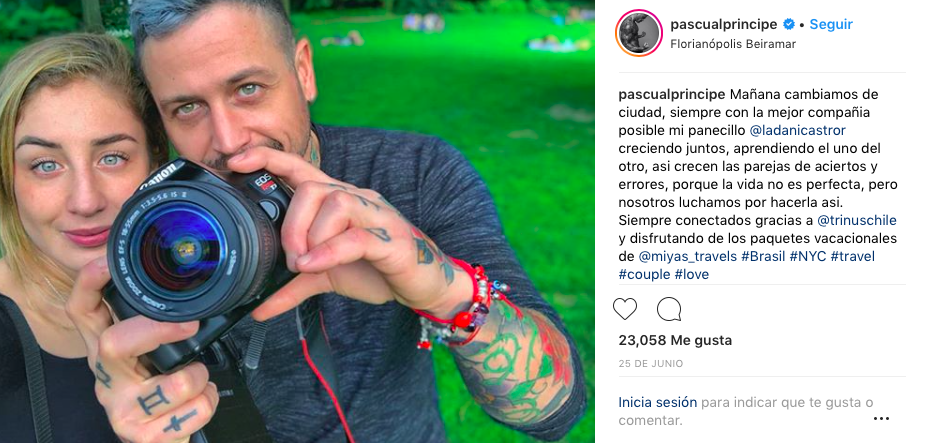Click the couple photo with the camera

tap(297, 221)
